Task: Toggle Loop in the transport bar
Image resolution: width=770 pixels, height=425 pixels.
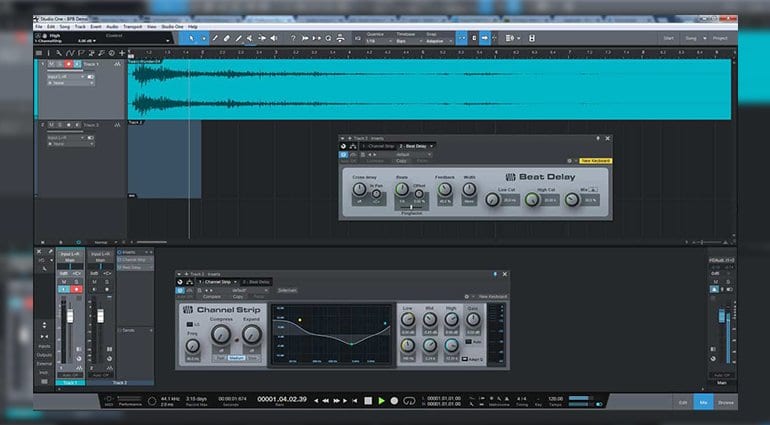Action: pos(409,401)
